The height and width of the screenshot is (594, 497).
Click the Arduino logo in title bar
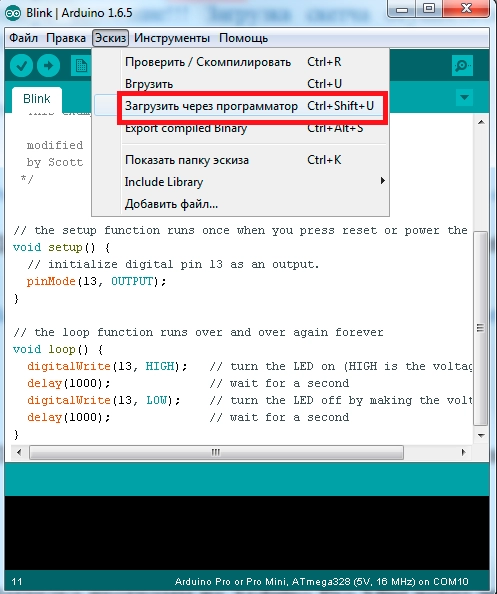pyautogui.click(x=13, y=13)
